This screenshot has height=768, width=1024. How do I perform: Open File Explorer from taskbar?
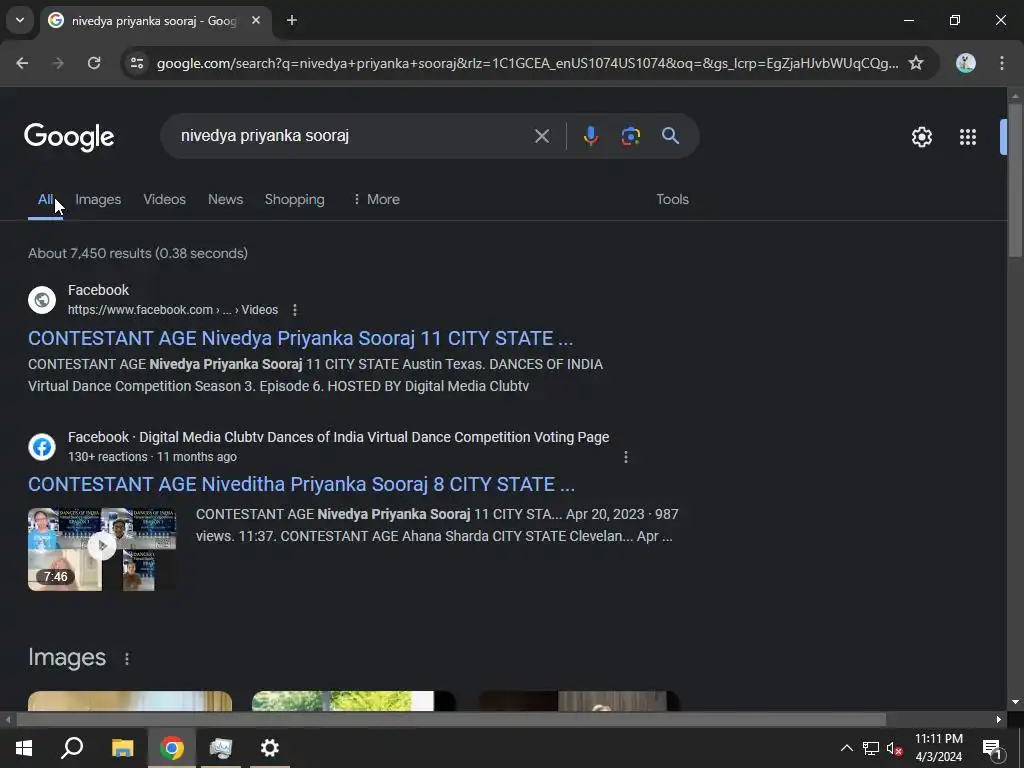tap(122, 748)
